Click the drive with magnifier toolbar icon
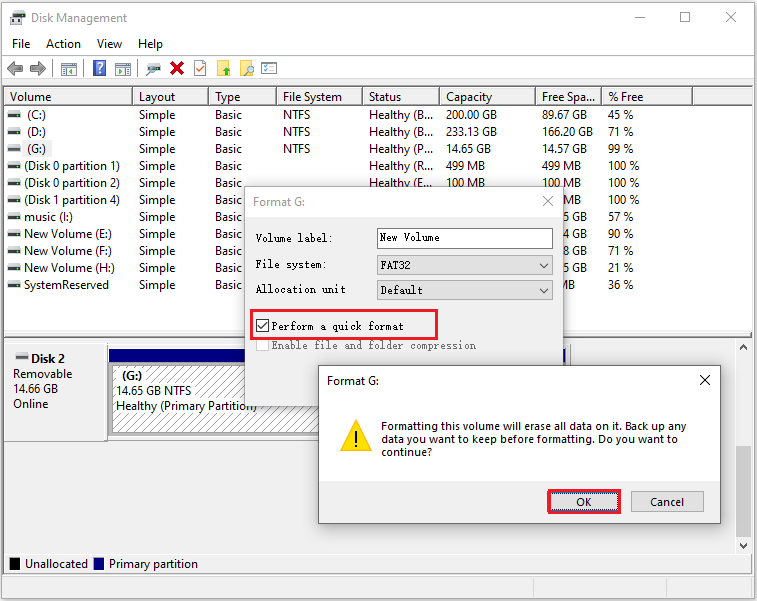The image size is (757, 601). 154,69
